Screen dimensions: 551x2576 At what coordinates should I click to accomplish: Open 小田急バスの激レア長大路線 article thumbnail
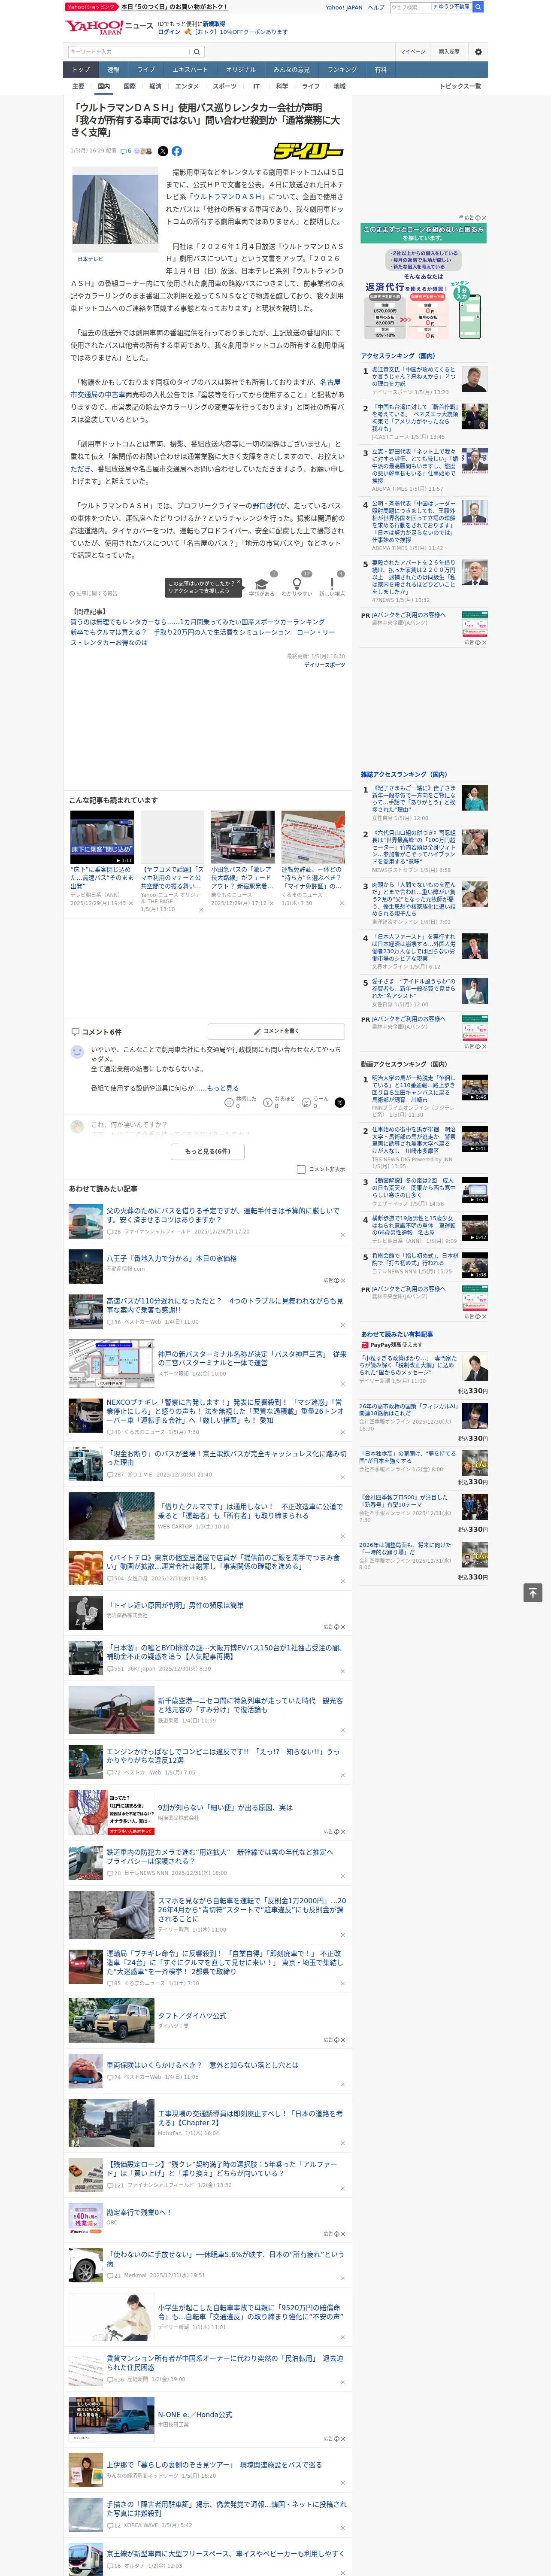(x=242, y=837)
